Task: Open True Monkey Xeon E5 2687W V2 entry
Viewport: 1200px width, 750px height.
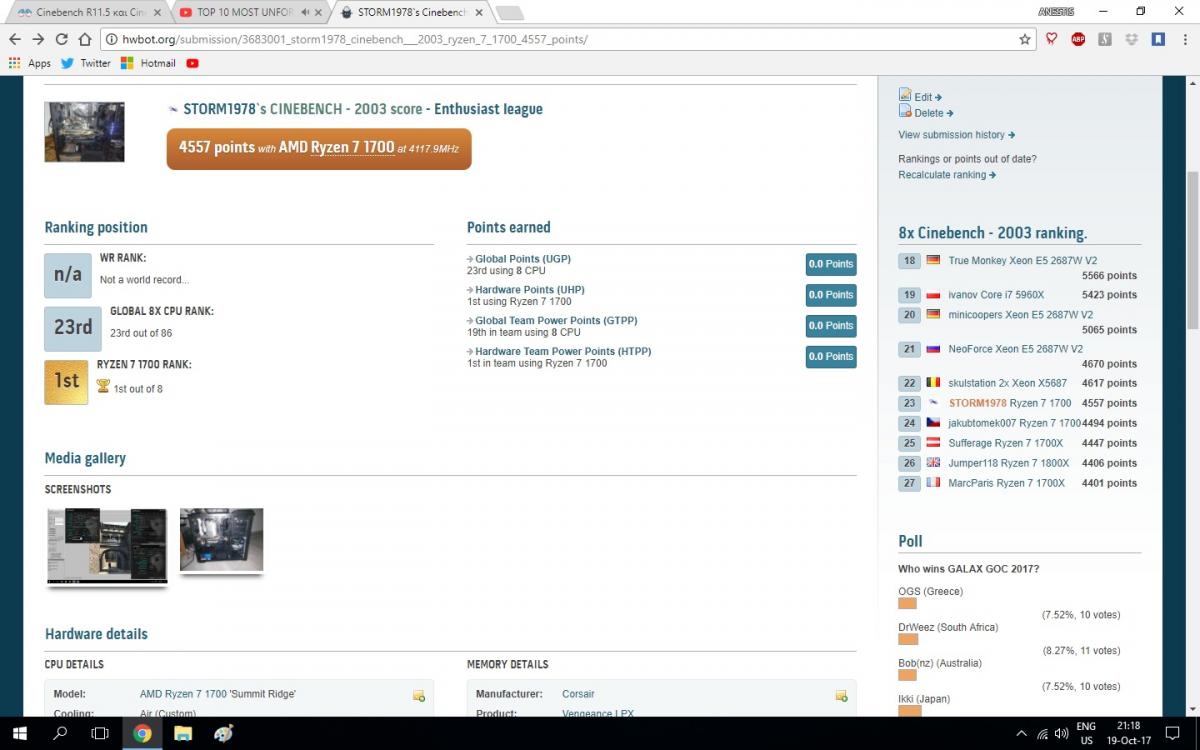Action: coord(1022,261)
